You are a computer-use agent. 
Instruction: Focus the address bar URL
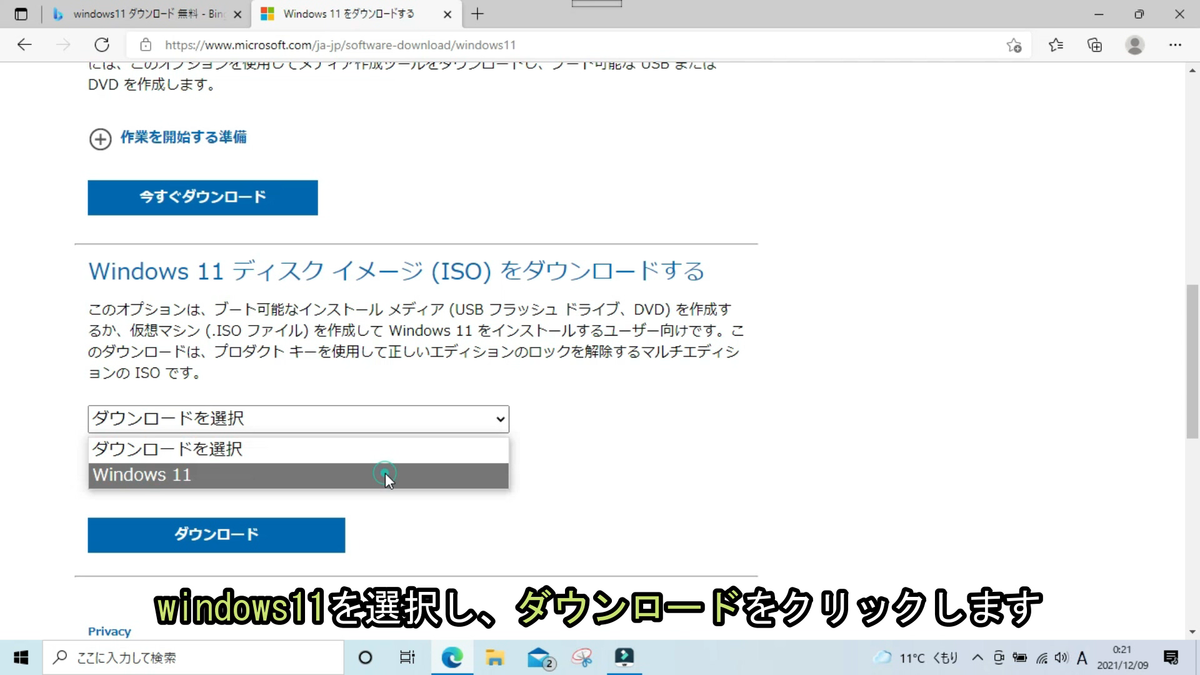tap(340, 45)
